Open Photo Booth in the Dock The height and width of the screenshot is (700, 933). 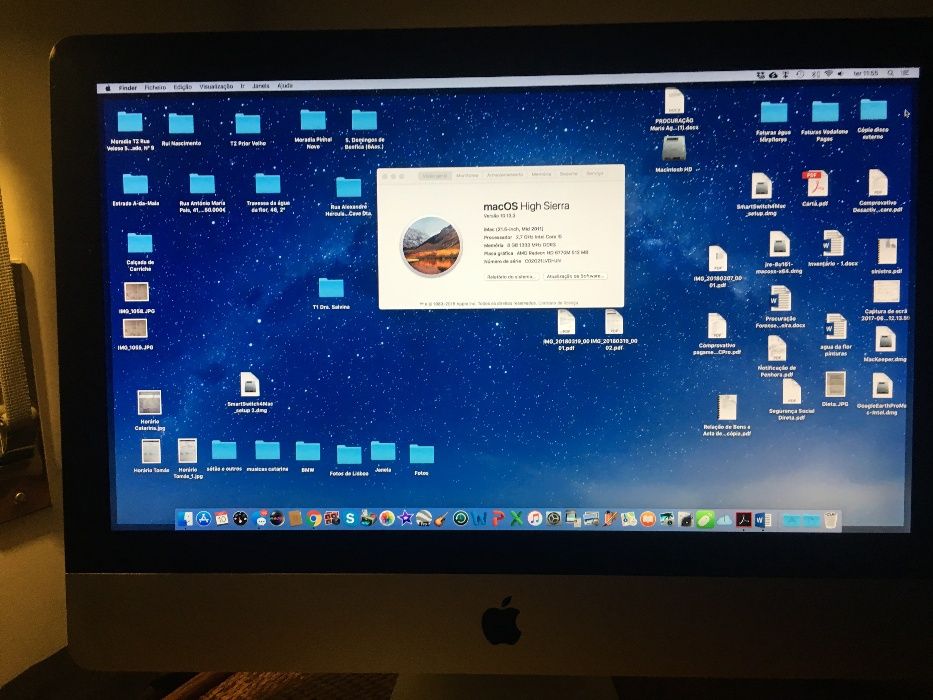tap(332, 519)
